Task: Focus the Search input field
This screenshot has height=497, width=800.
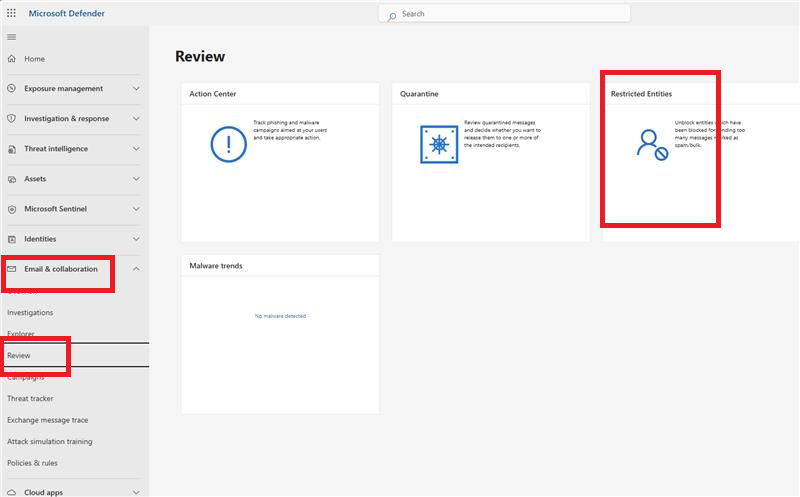Action: (504, 14)
